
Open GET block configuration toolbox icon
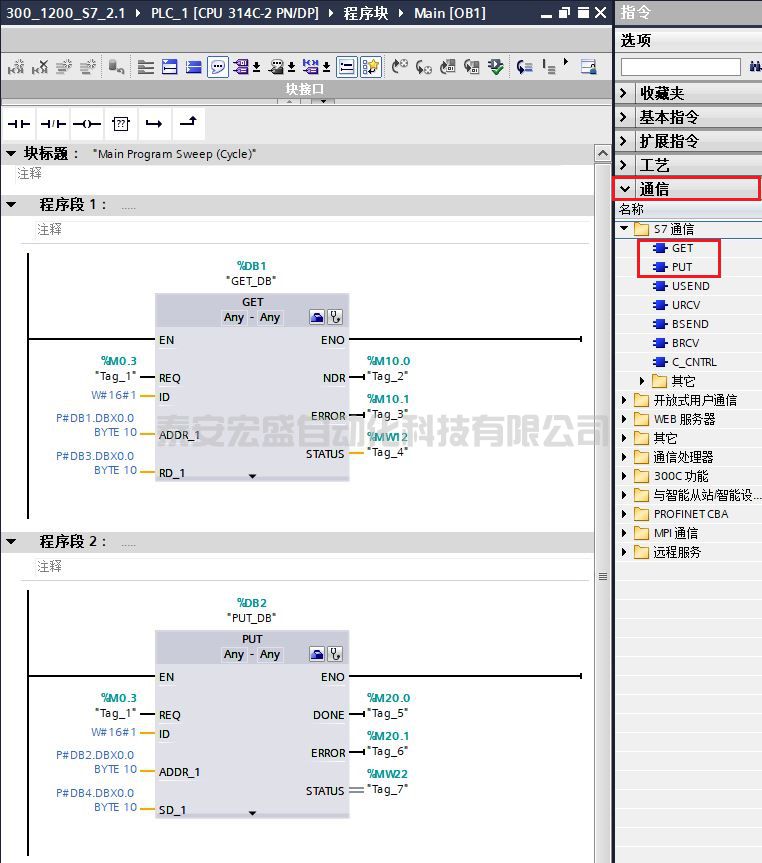[x=316, y=317]
